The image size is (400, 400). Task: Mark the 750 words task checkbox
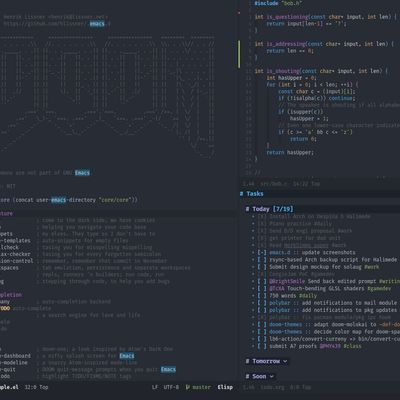click(x=262, y=296)
